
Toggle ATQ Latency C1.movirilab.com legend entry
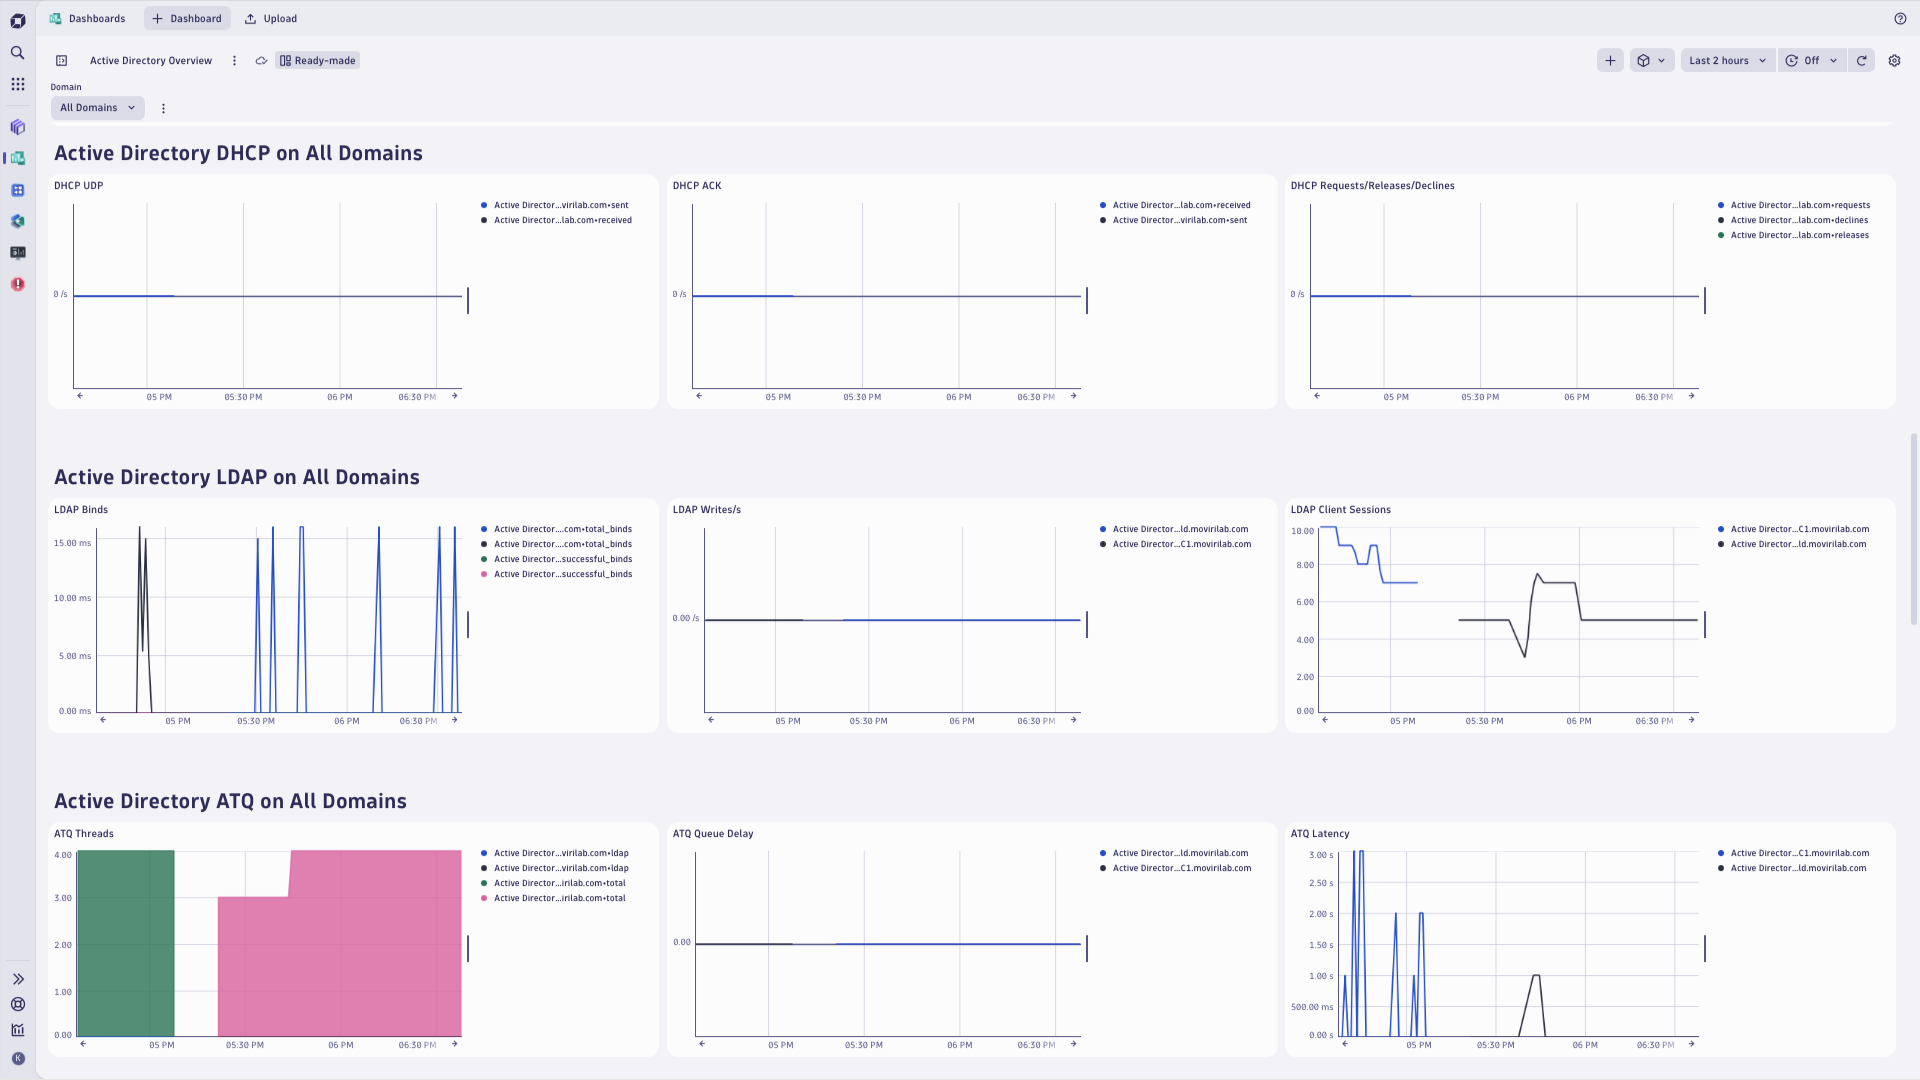click(1793, 853)
